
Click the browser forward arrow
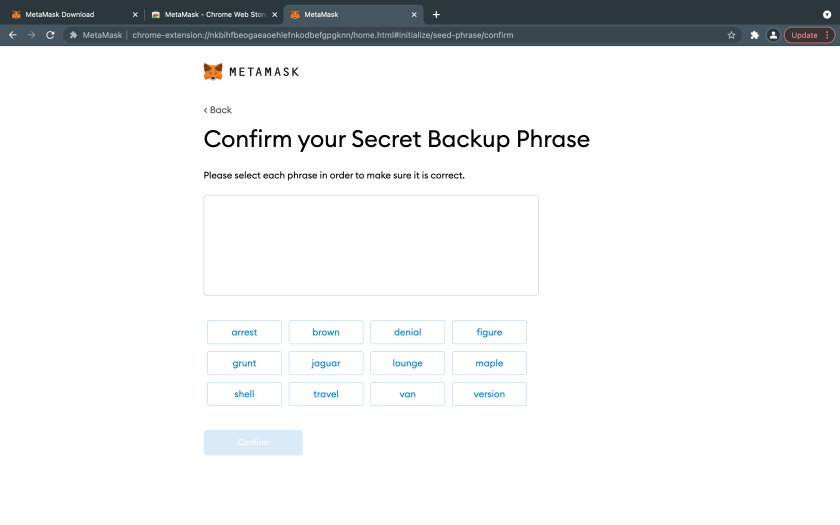point(31,35)
